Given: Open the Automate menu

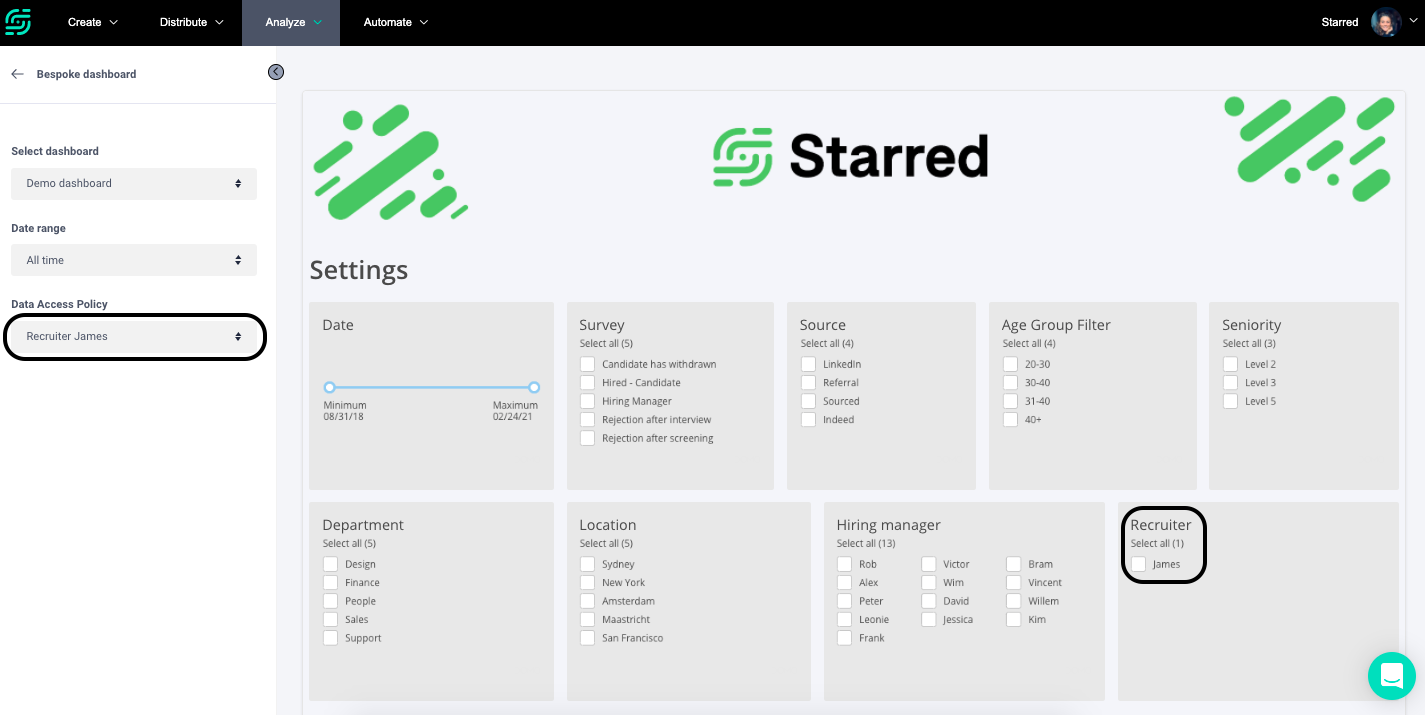Looking at the screenshot, I should pyautogui.click(x=396, y=22).
